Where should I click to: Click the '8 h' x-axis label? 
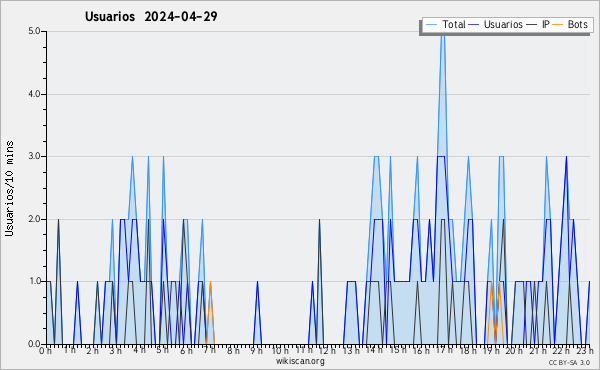[x=233, y=351]
